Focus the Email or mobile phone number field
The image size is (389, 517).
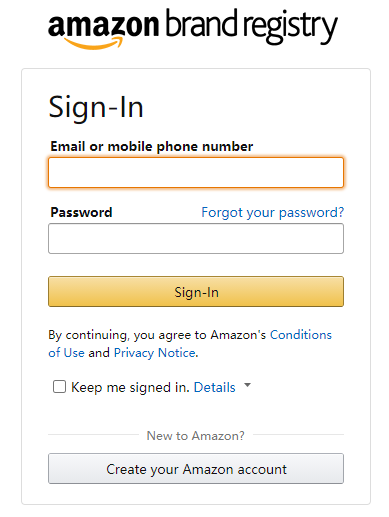click(196, 173)
